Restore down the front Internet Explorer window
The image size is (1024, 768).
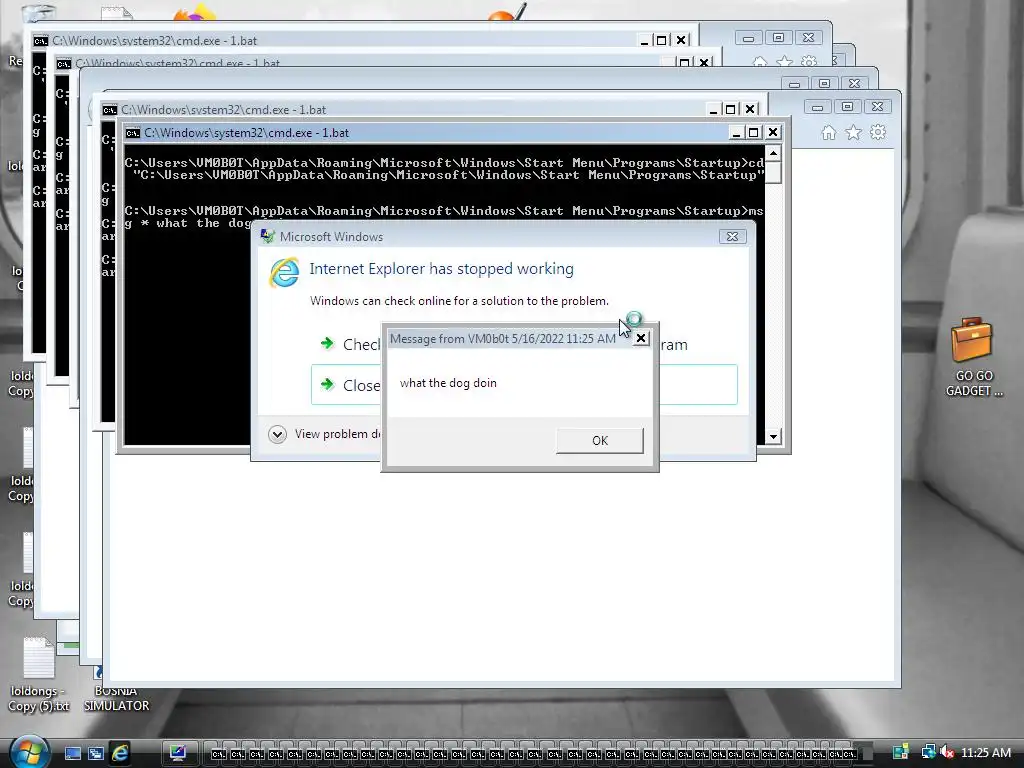pyautogui.click(x=847, y=106)
